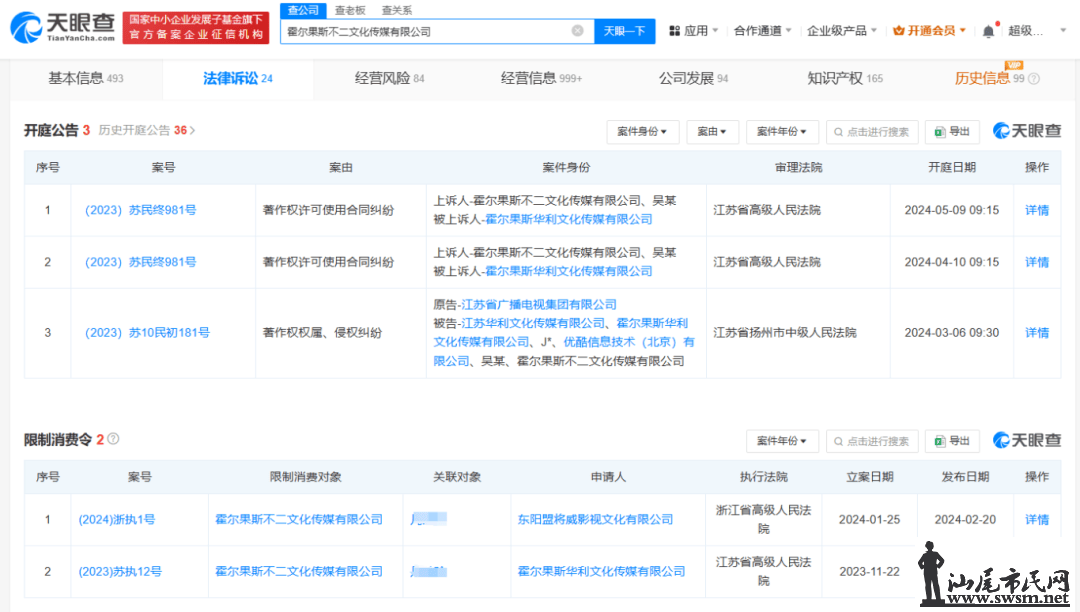Open 案件身份 filter dropdown
Screen dimensions: 1080x612
click(x=642, y=131)
